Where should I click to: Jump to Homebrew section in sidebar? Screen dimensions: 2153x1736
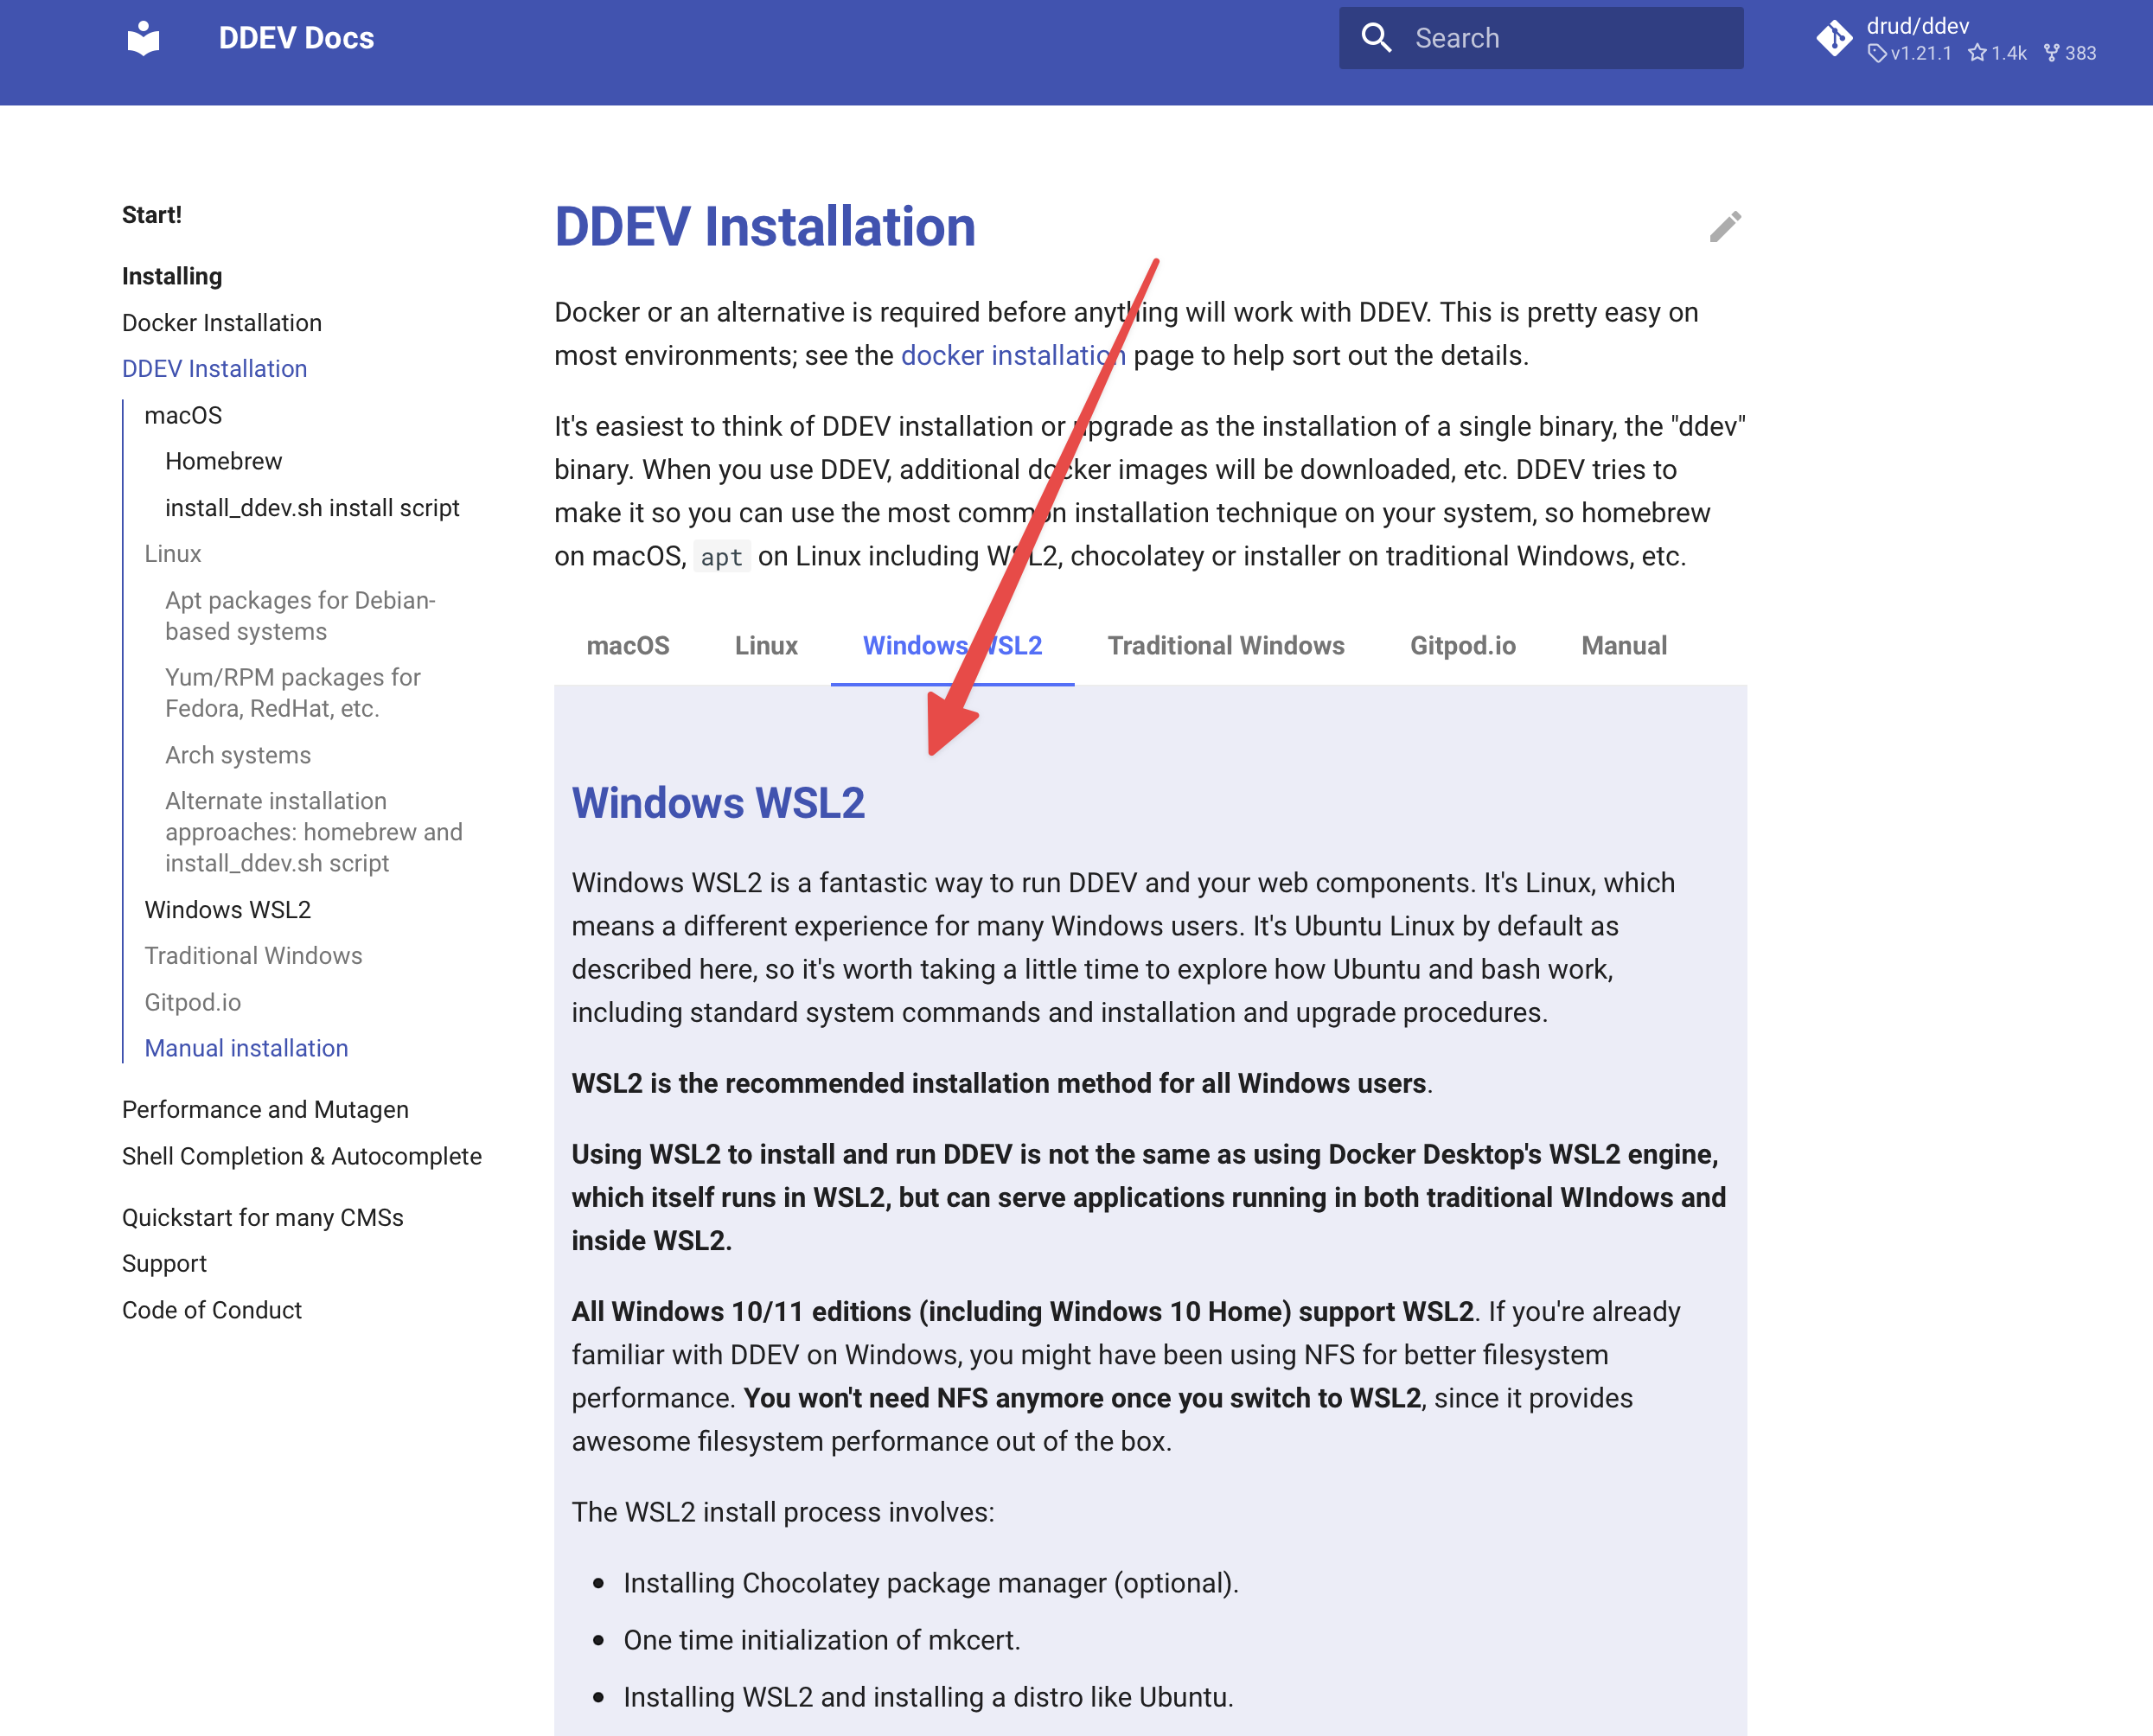[x=223, y=461]
